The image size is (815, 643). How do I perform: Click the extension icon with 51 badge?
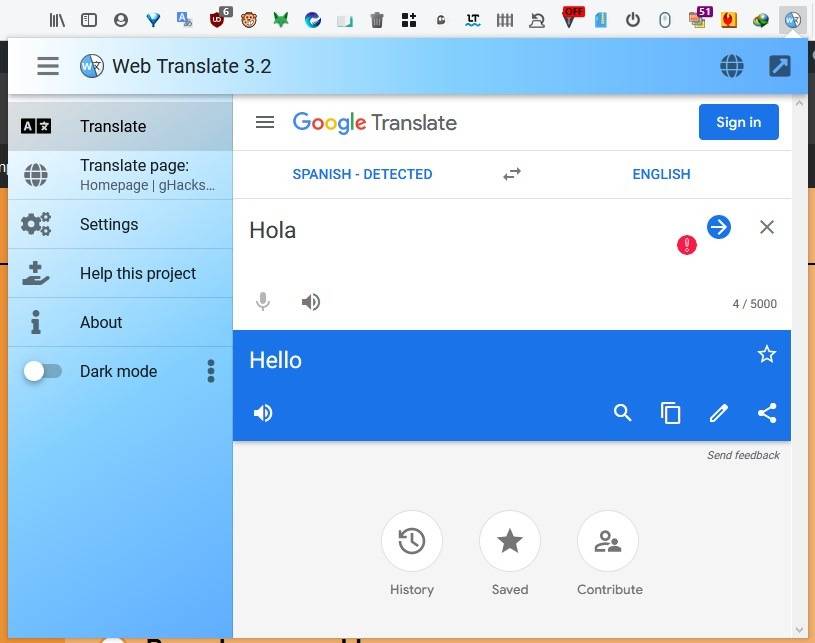tap(699, 18)
